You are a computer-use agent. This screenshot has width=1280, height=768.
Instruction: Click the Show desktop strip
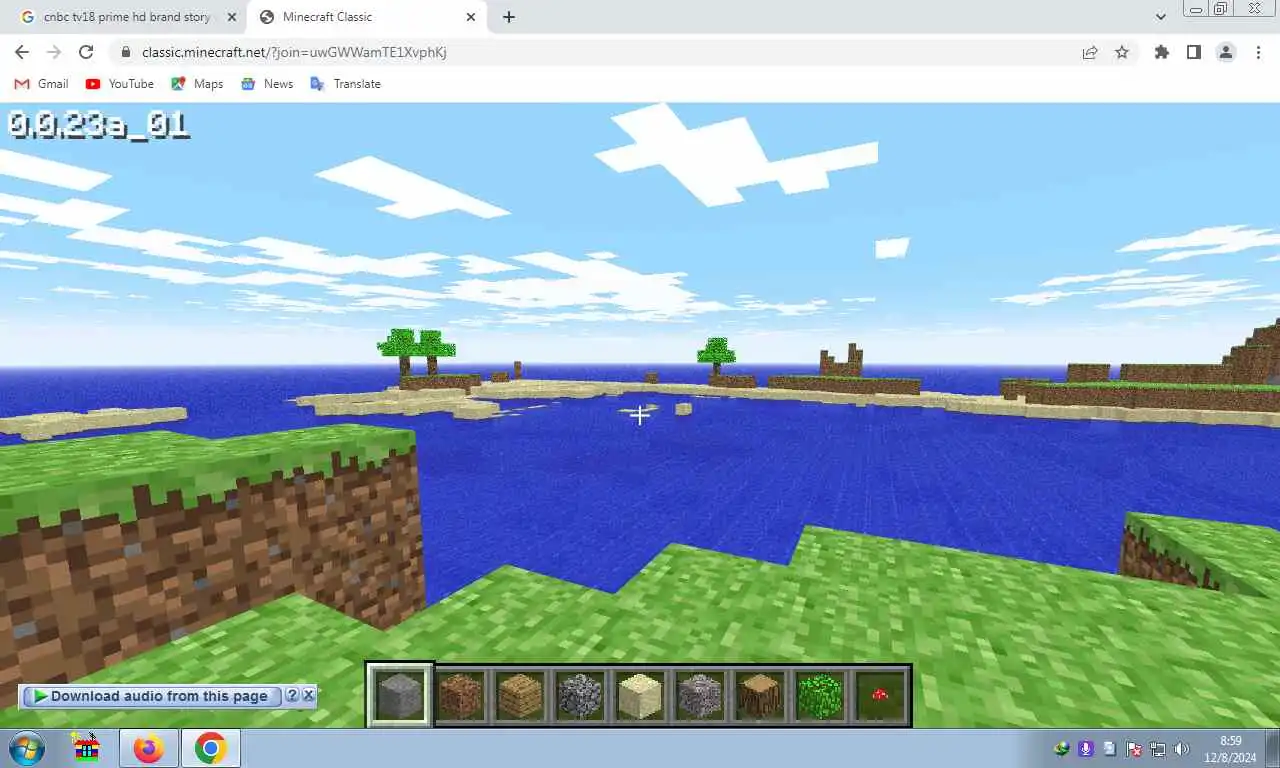[1273, 749]
